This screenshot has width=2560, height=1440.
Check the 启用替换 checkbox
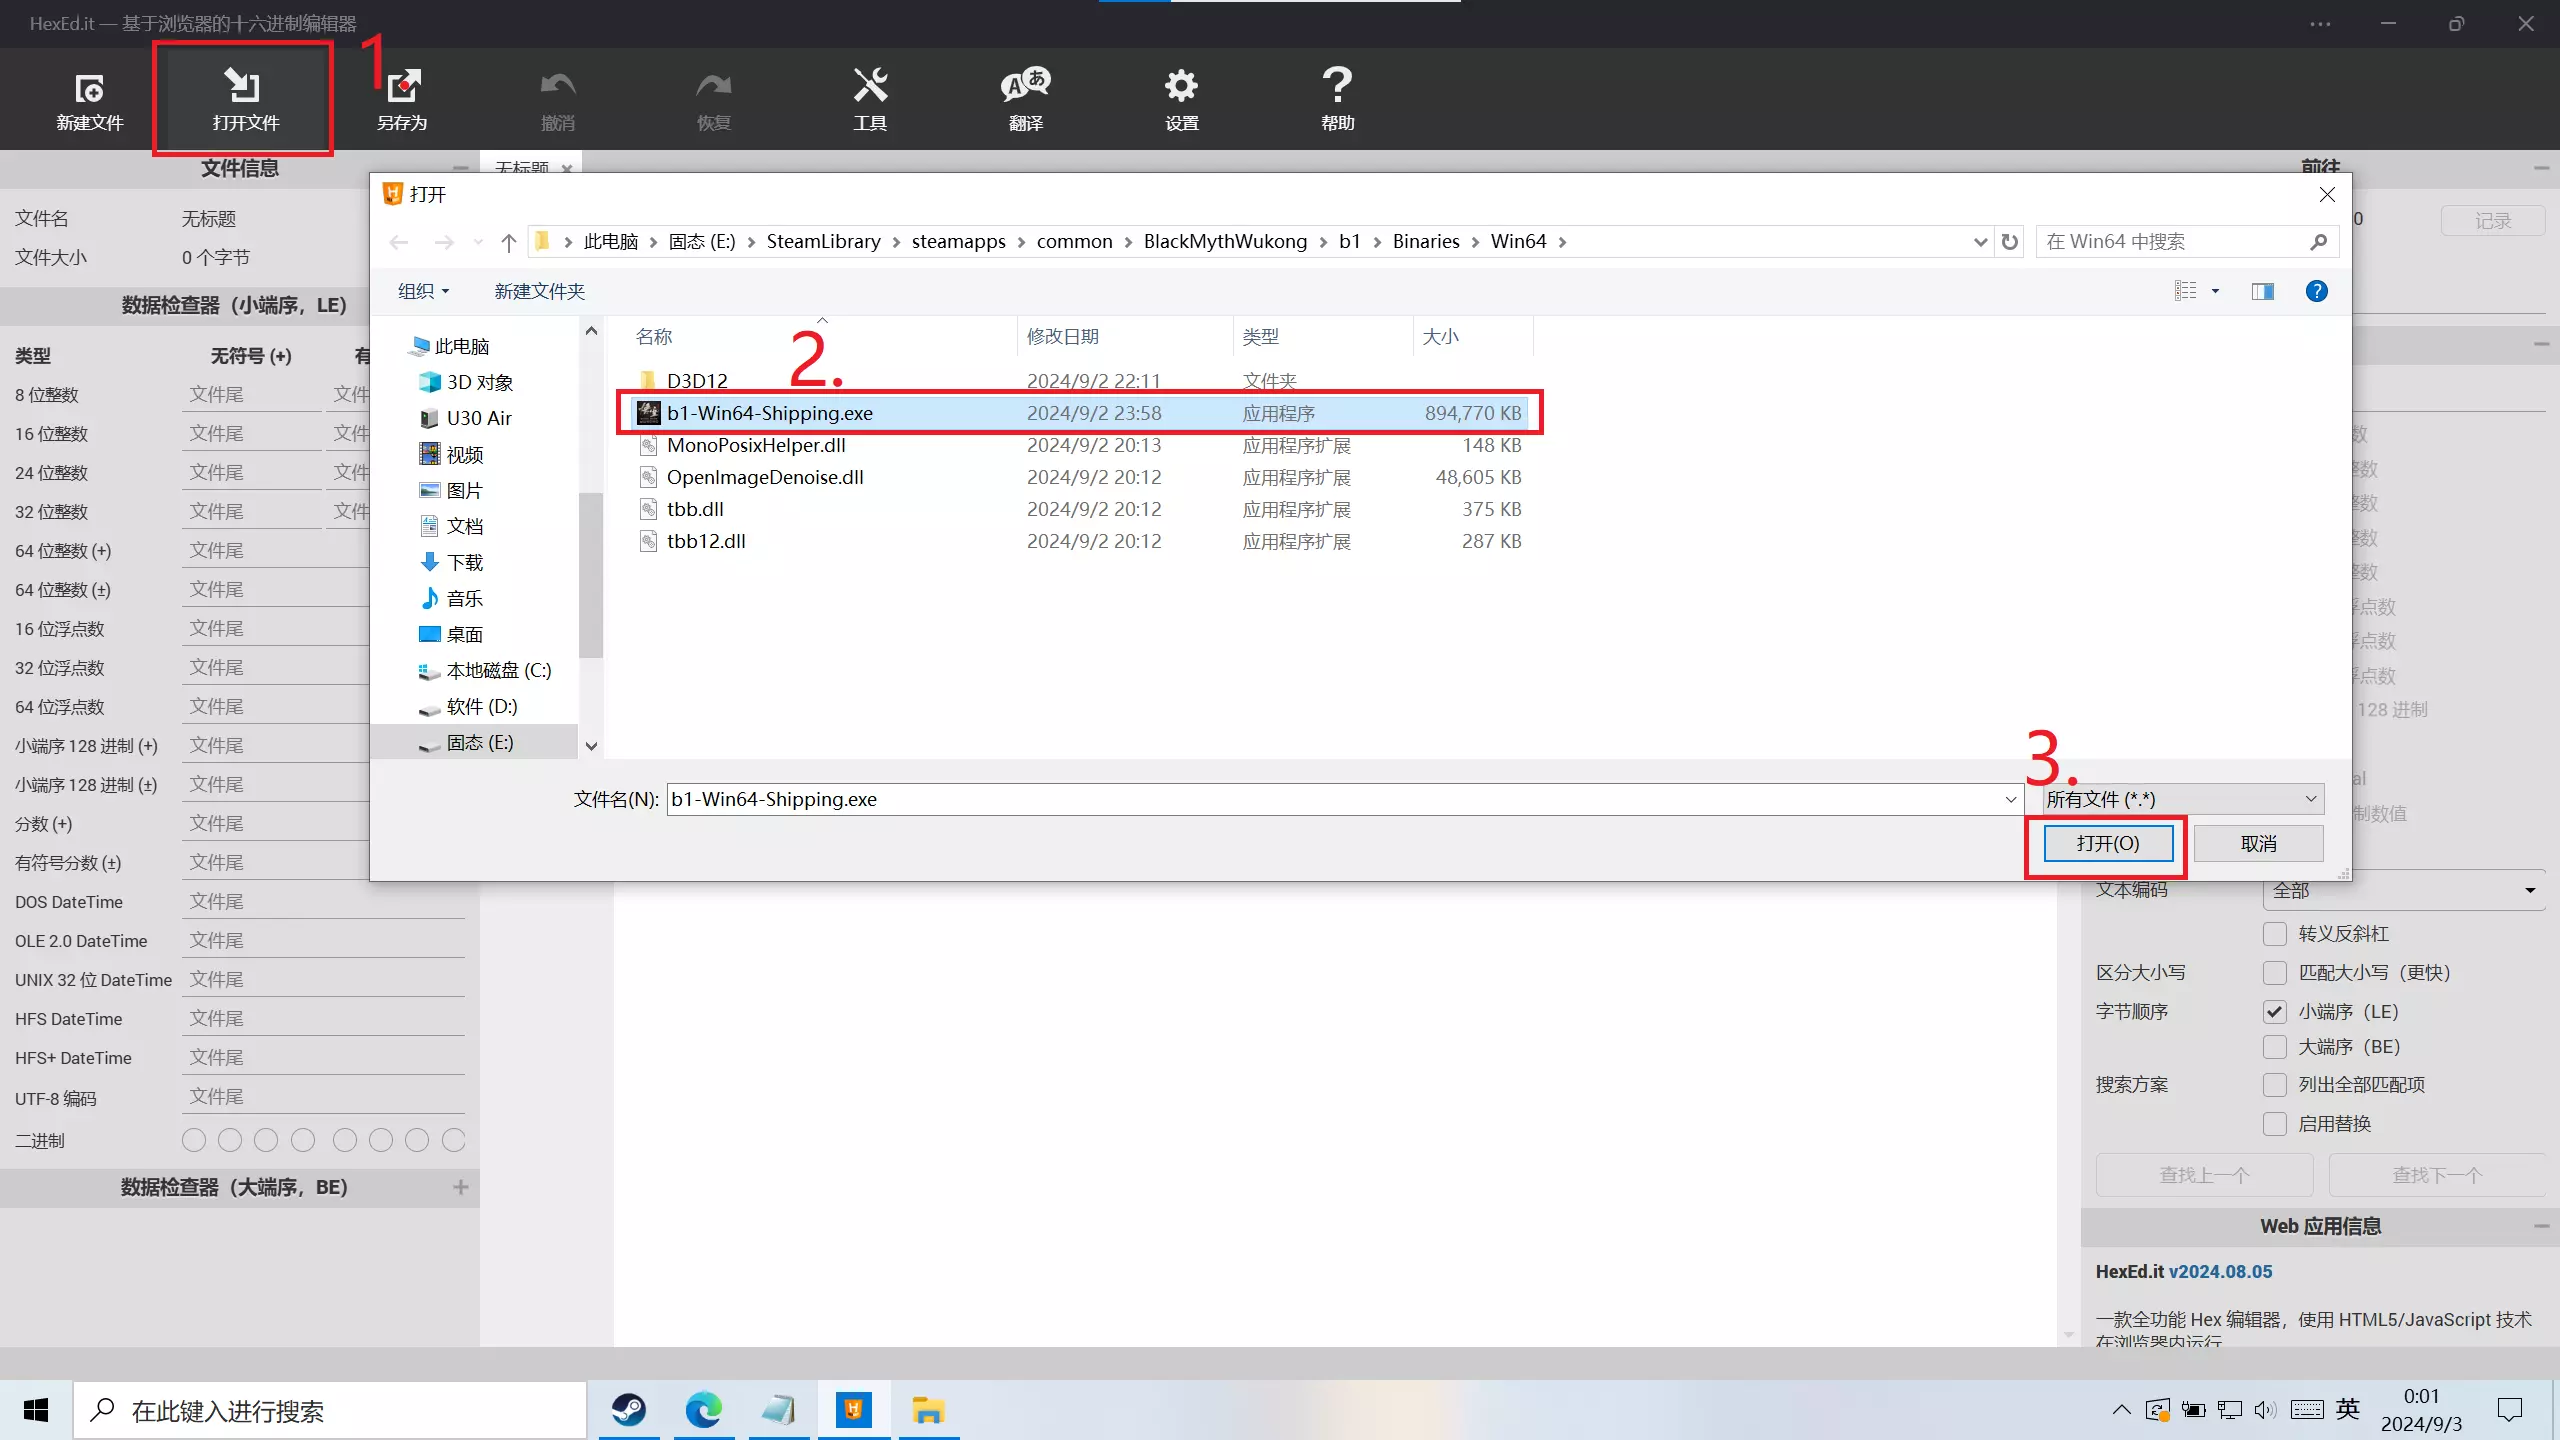coord(2275,1124)
